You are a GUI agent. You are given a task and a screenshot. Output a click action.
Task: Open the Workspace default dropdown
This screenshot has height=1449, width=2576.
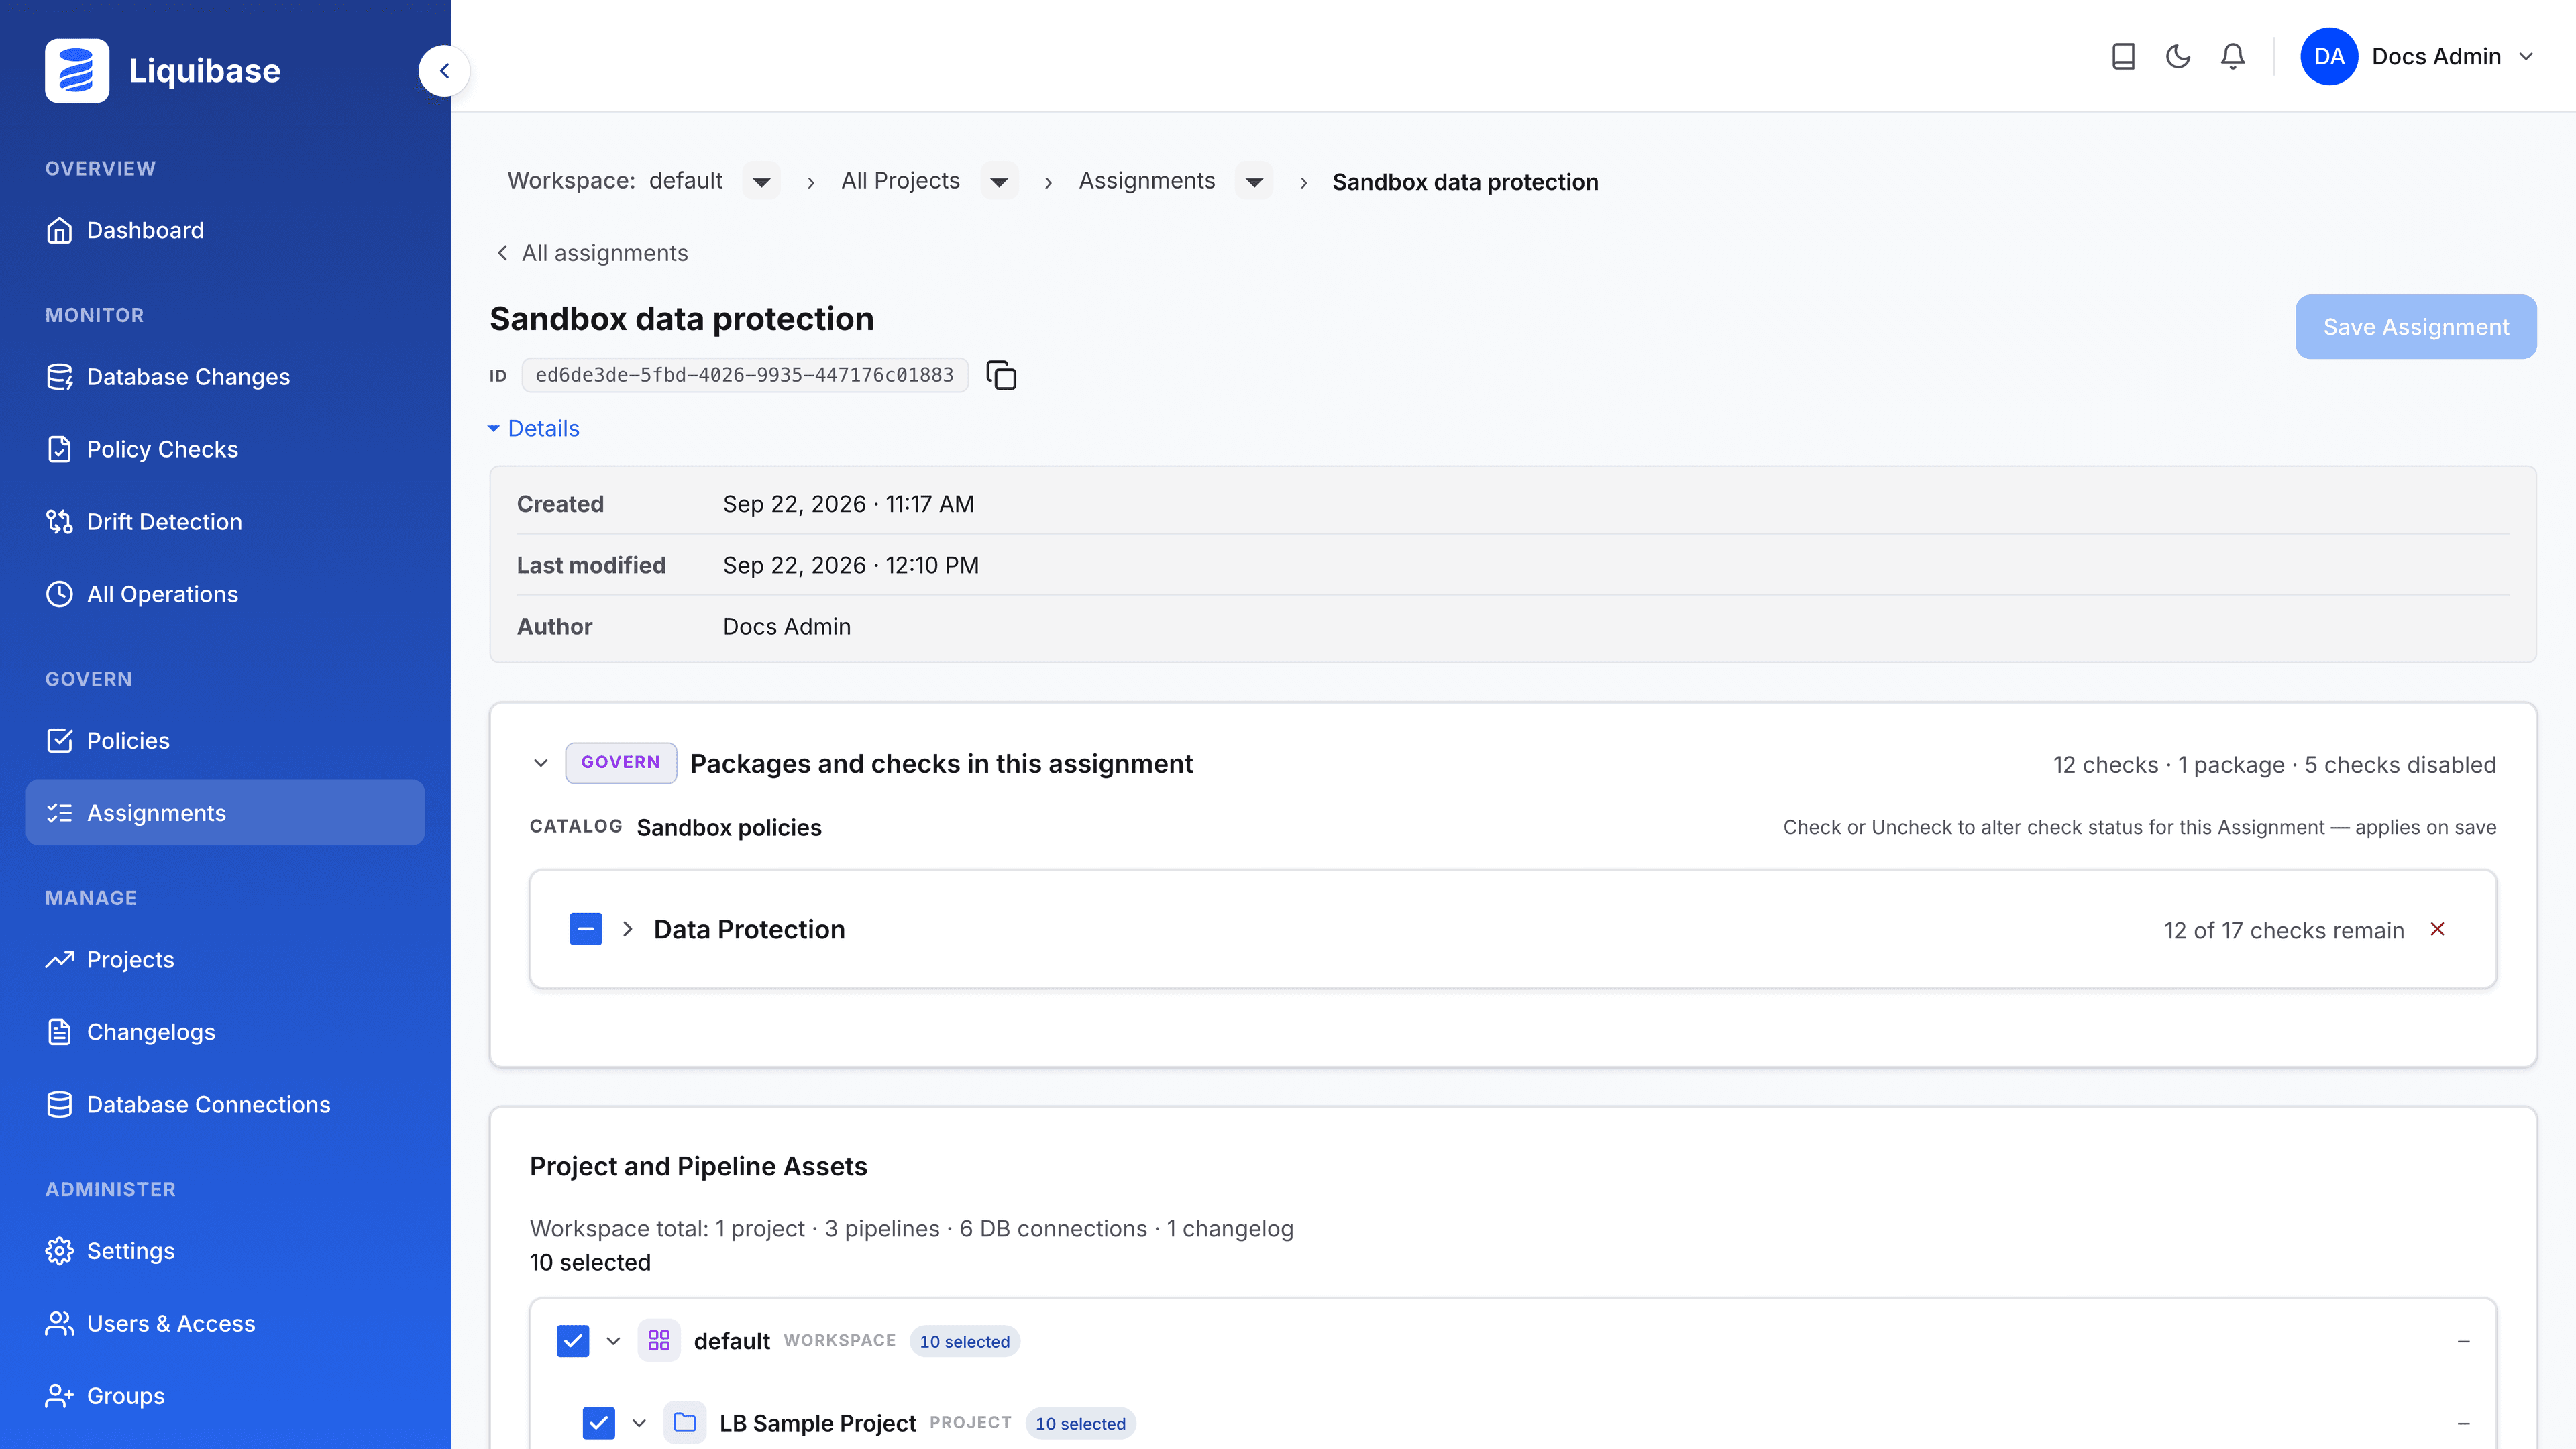(x=761, y=182)
